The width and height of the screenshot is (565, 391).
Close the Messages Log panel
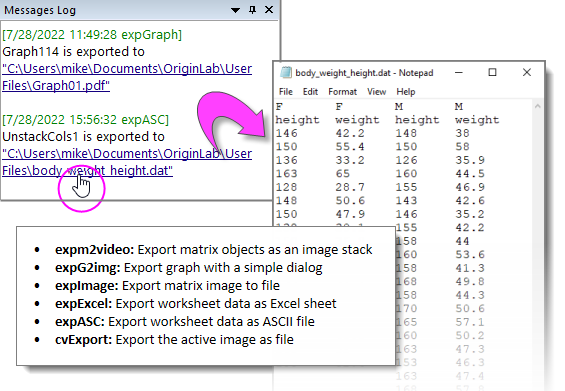pos(269,10)
